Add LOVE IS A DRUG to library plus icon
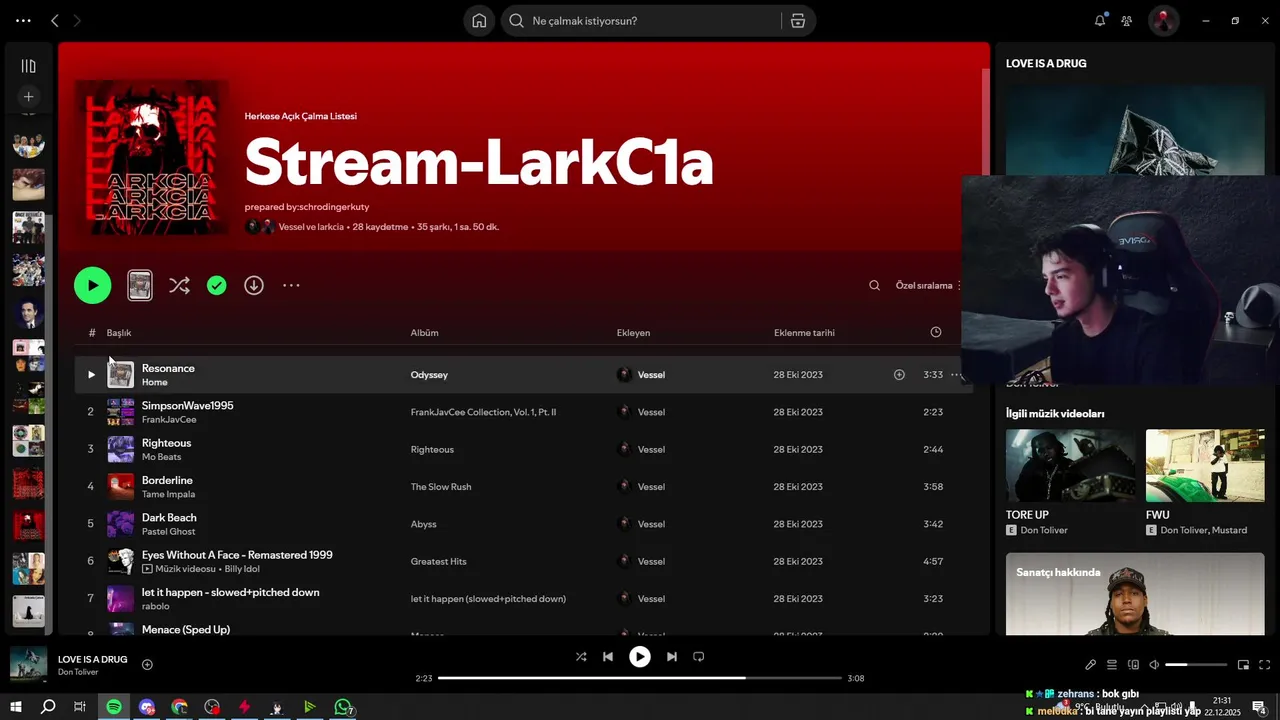 point(147,665)
